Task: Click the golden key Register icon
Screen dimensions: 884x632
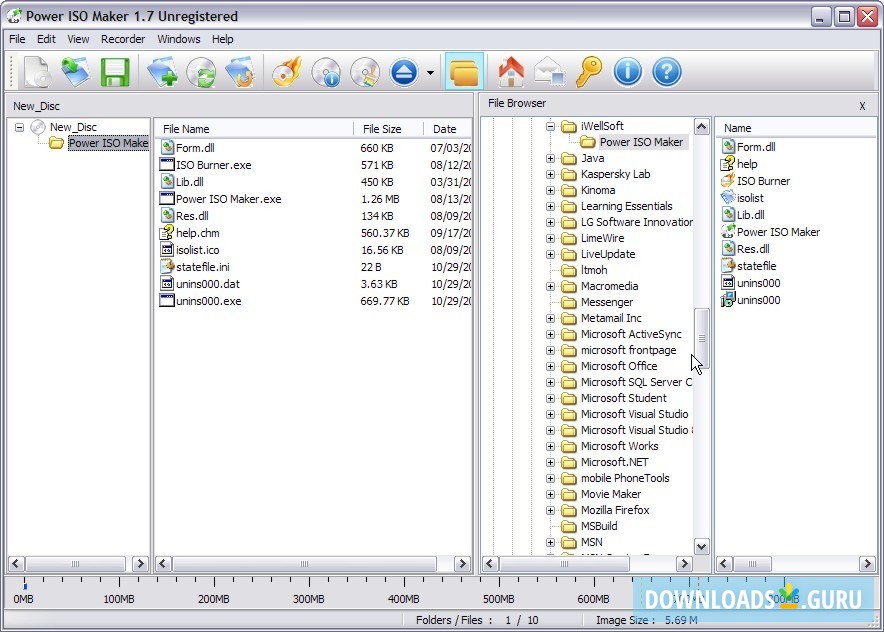Action: click(589, 72)
